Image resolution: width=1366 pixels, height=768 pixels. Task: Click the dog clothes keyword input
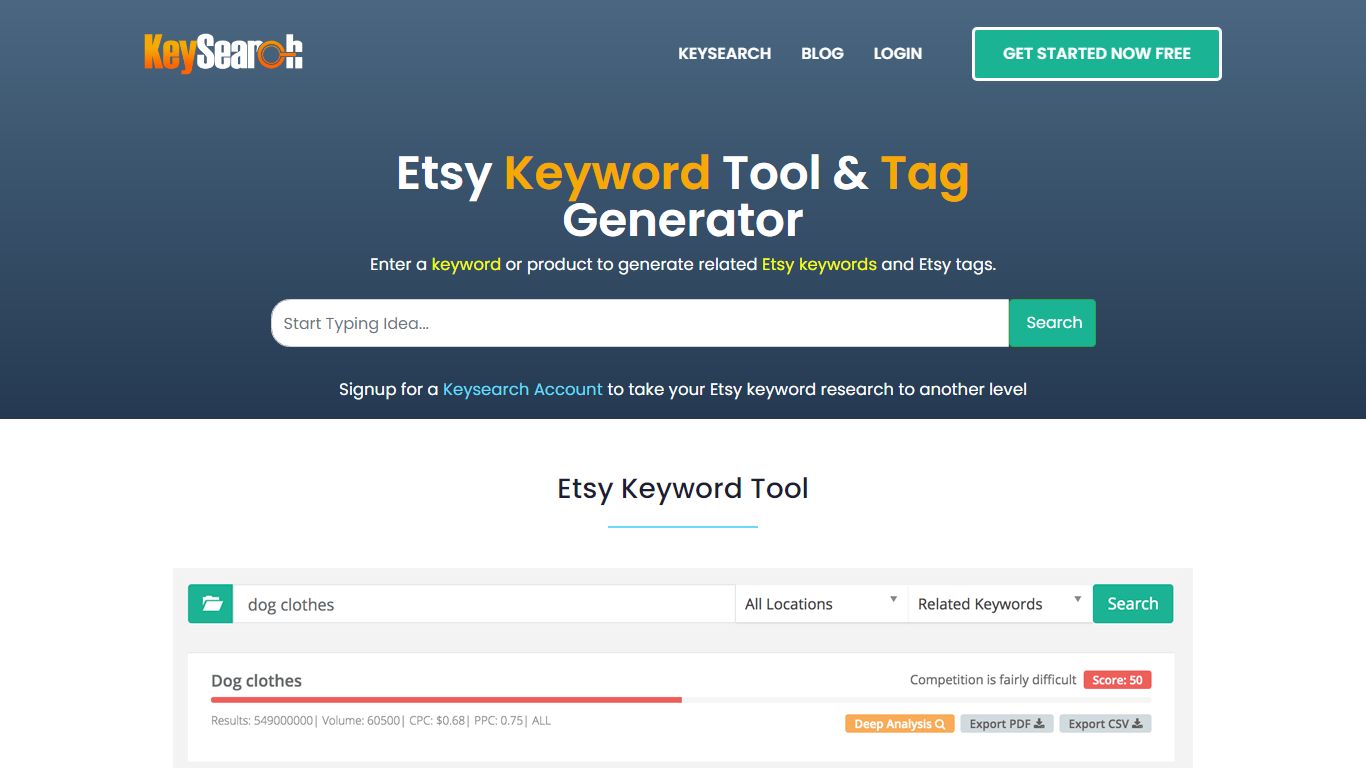484,604
